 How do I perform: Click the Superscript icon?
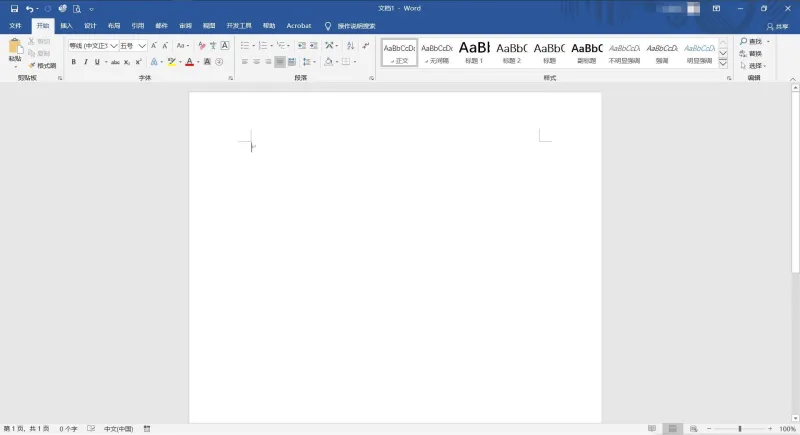coord(138,62)
